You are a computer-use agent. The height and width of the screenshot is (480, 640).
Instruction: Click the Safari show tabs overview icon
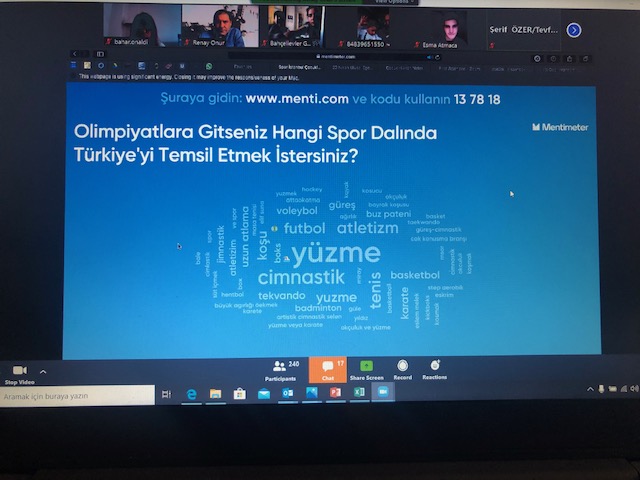[585, 59]
